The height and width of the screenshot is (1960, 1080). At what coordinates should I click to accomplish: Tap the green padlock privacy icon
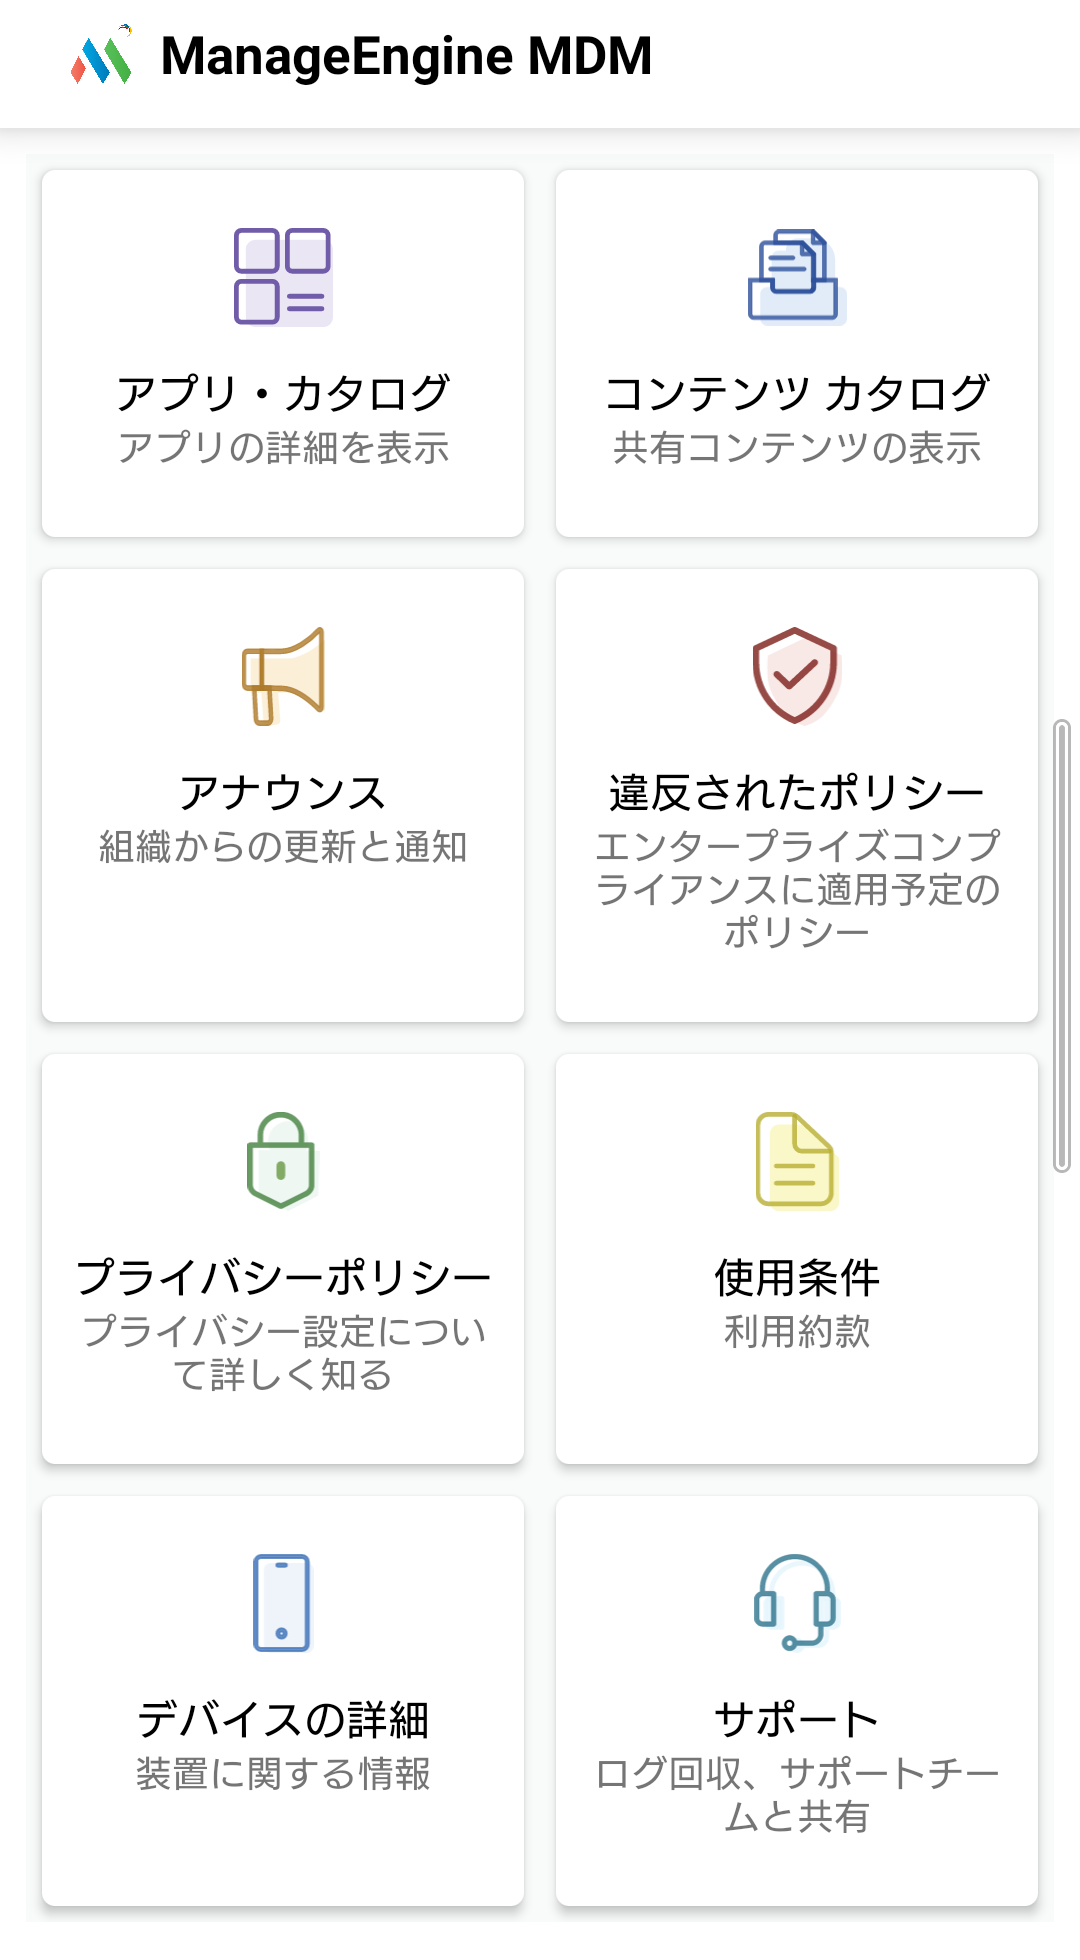click(282, 1160)
